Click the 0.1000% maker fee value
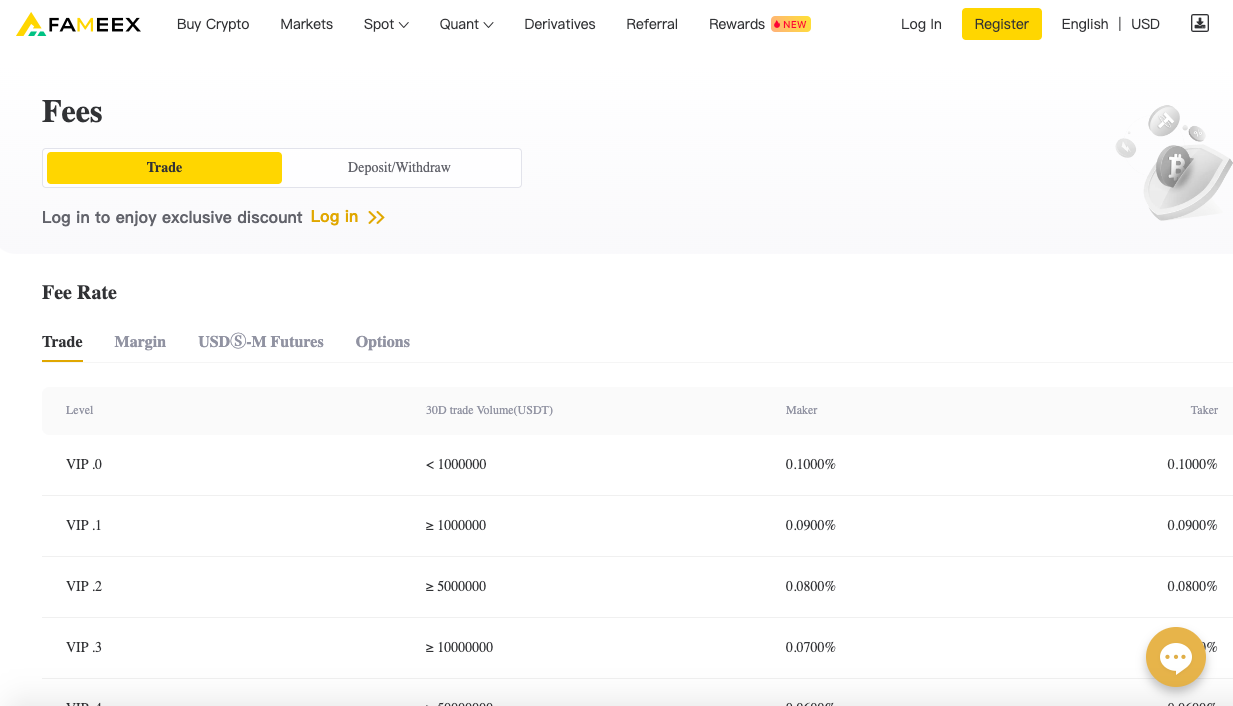 click(x=811, y=465)
